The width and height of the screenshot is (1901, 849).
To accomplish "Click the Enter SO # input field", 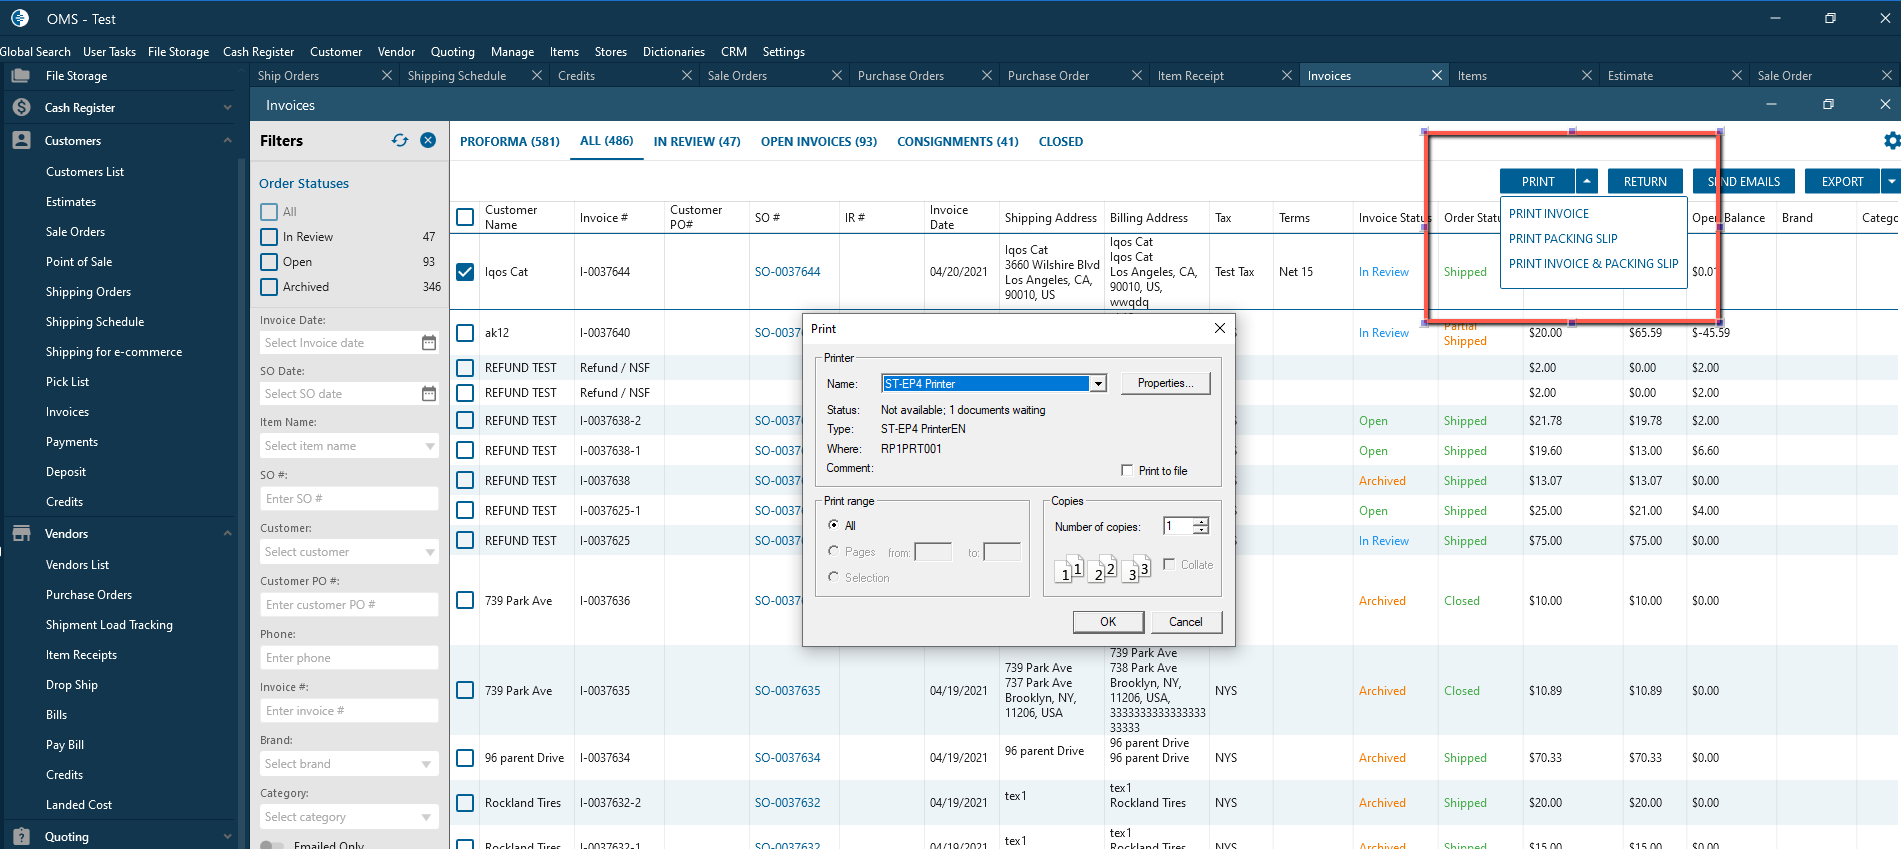I will pyautogui.click(x=348, y=499).
